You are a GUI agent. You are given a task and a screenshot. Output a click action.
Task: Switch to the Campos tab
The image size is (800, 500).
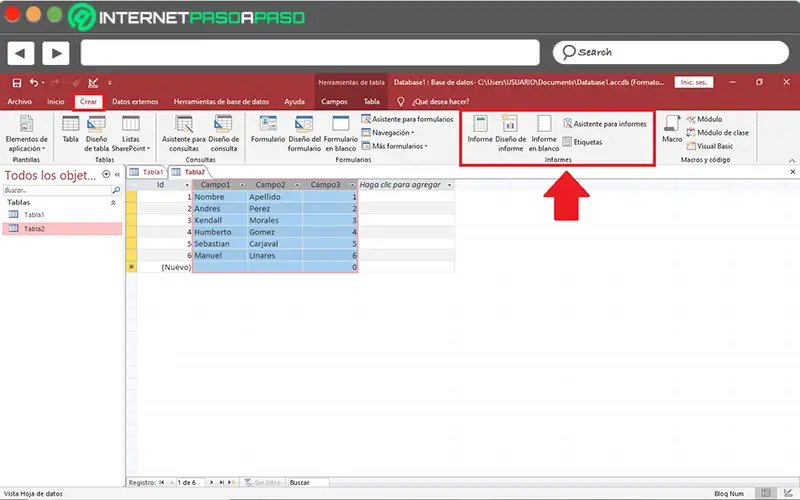(334, 102)
